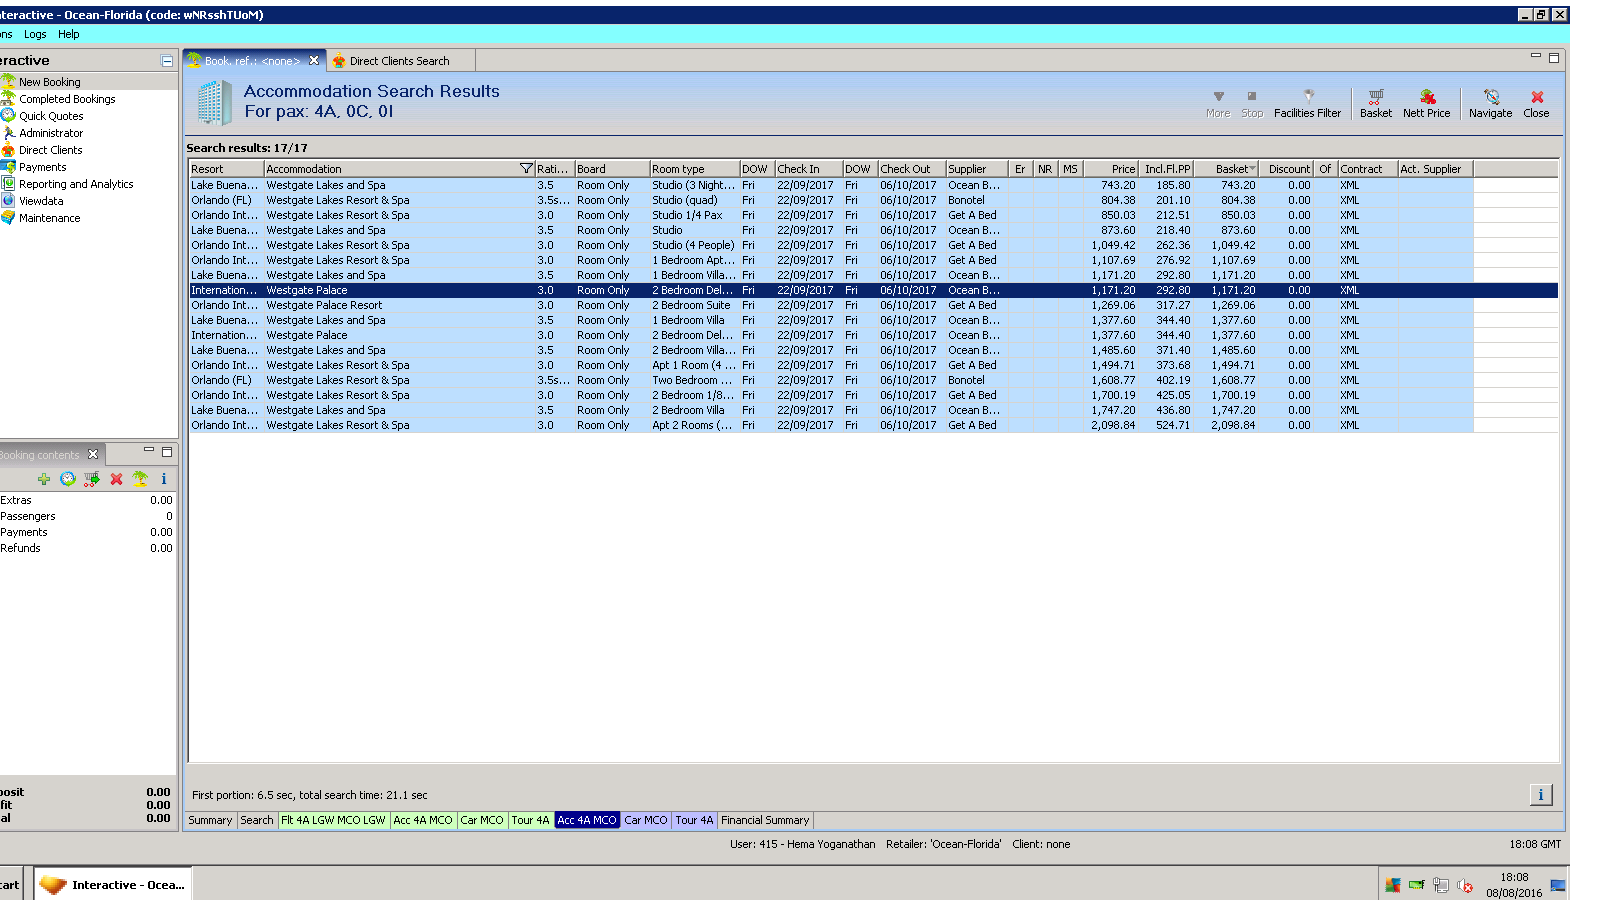Image resolution: width=1600 pixels, height=900 pixels.
Task: Open the Accommodation column filter funnel
Action: [526, 169]
